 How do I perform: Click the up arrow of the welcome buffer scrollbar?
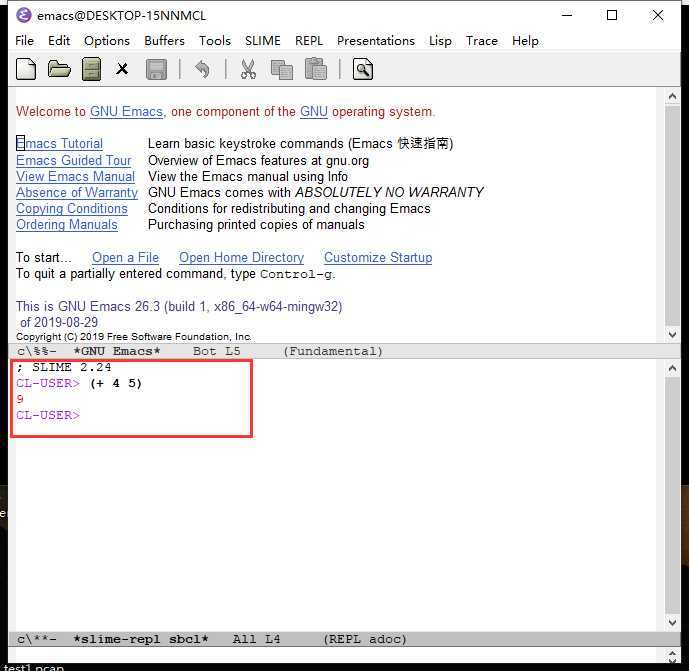[672, 96]
